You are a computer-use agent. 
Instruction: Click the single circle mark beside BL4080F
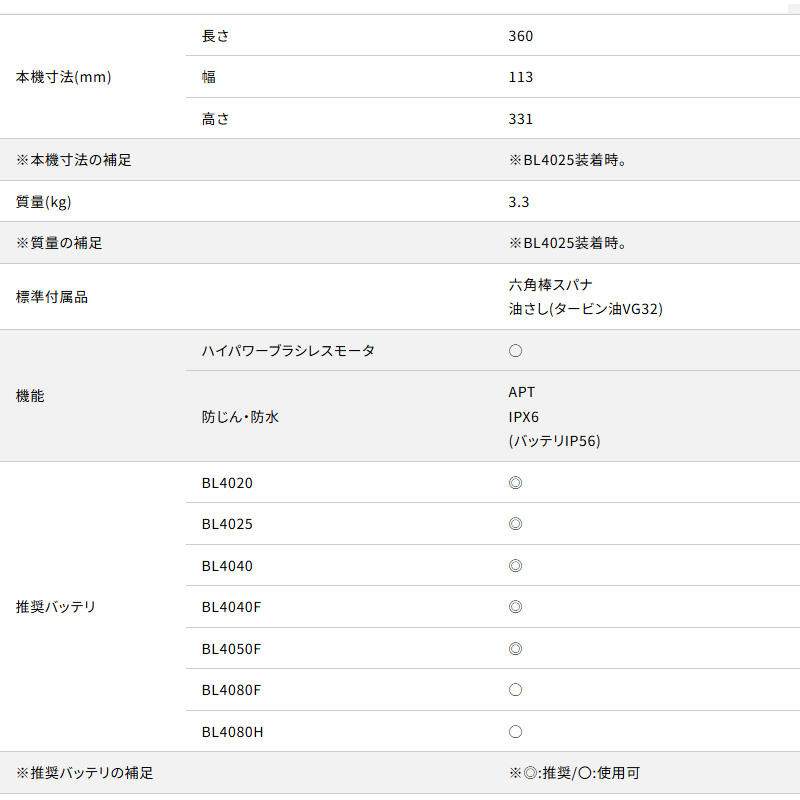pos(515,690)
